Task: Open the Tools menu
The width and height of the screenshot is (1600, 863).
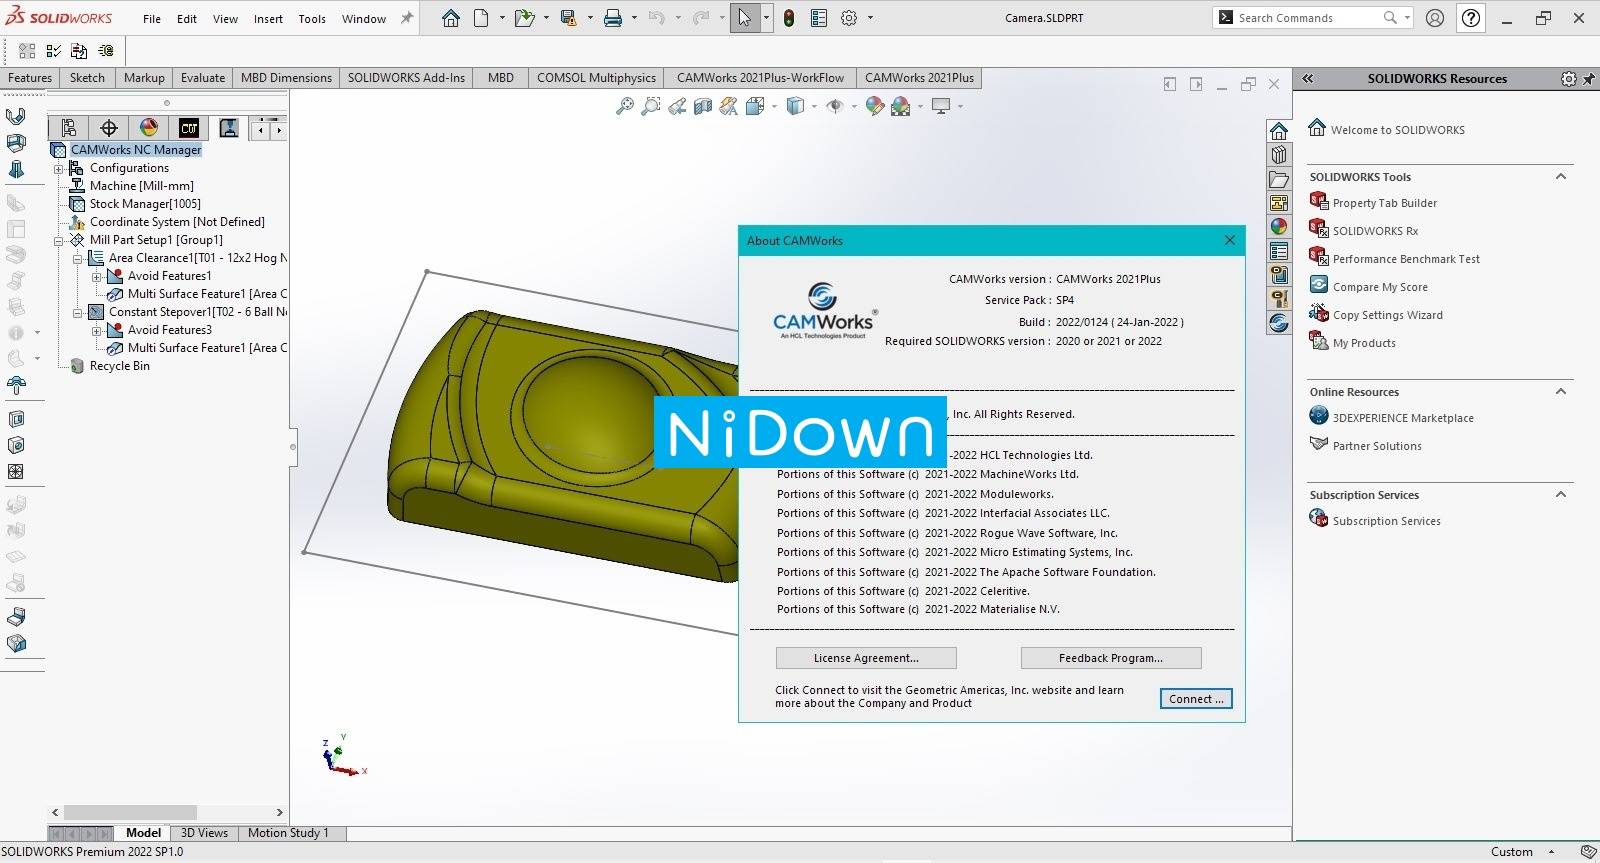Action: point(312,18)
